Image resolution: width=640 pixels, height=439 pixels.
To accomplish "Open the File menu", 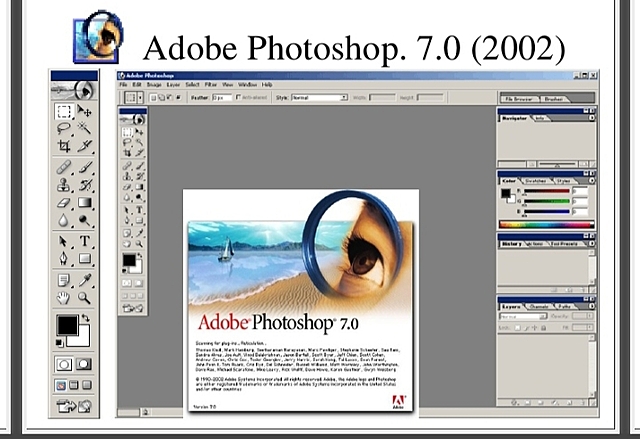I will (123, 84).
